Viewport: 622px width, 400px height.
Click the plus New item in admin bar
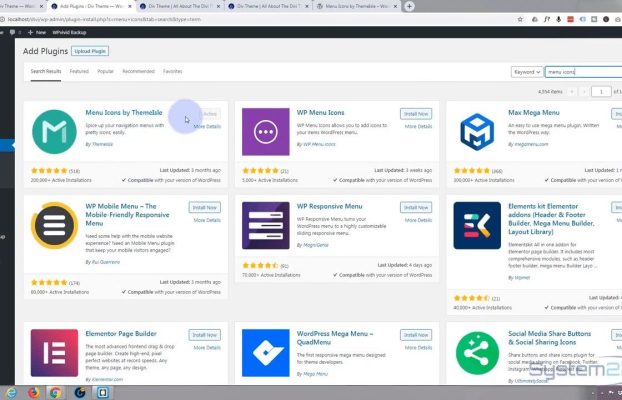click(37, 33)
